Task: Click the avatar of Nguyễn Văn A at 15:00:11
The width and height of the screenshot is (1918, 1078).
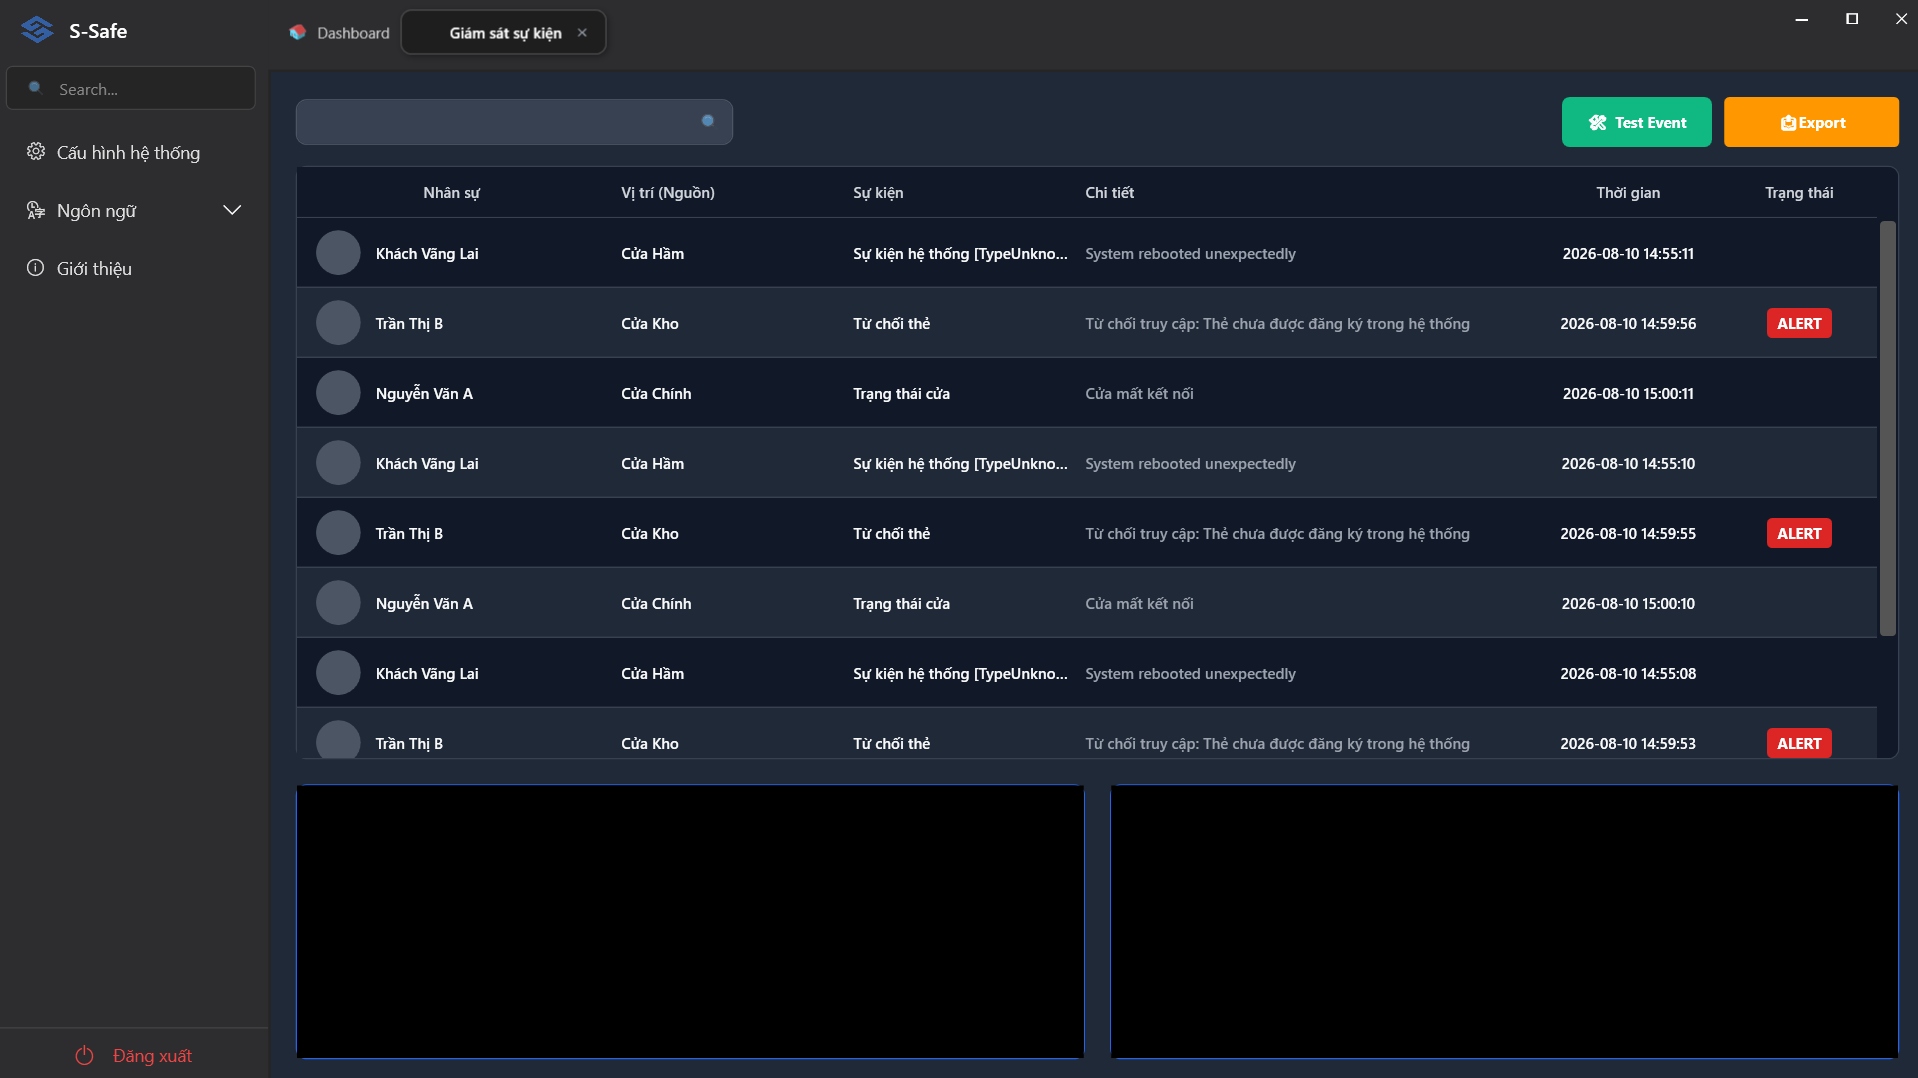Action: pyautogui.click(x=338, y=393)
